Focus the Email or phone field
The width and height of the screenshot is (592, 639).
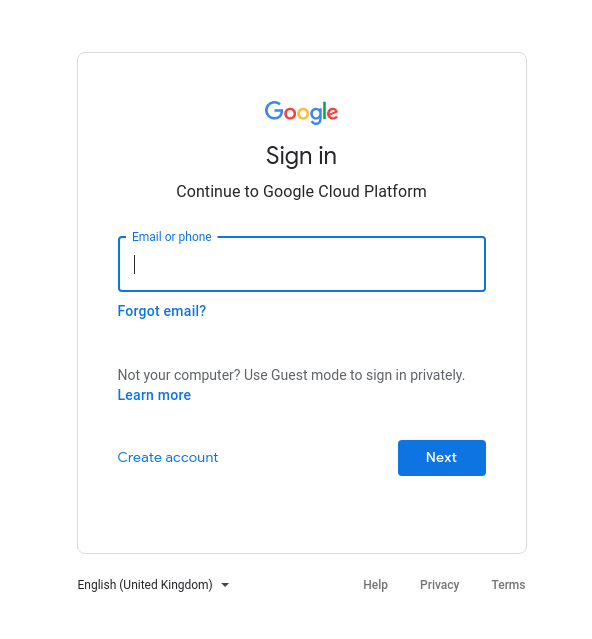[x=302, y=264]
